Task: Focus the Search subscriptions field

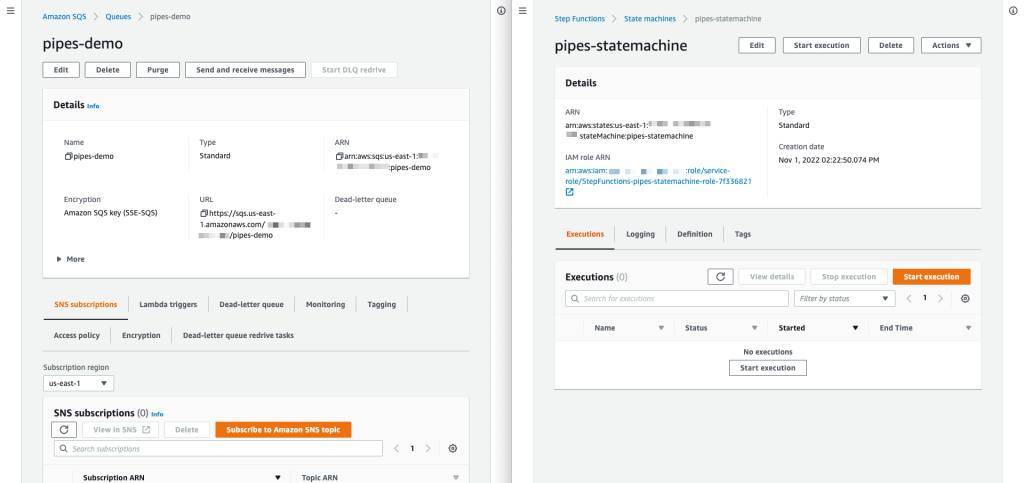Action: point(218,448)
